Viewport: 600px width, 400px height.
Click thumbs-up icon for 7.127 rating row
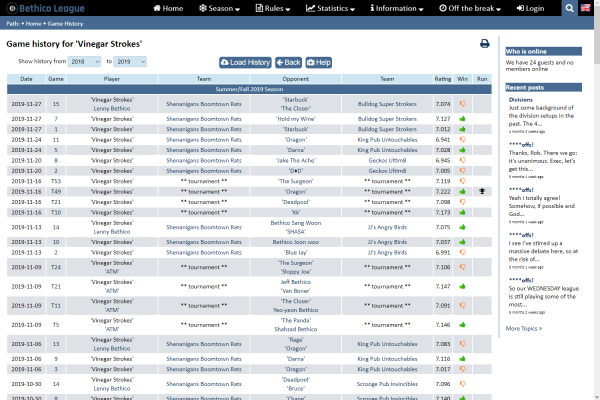click(462, 117)
